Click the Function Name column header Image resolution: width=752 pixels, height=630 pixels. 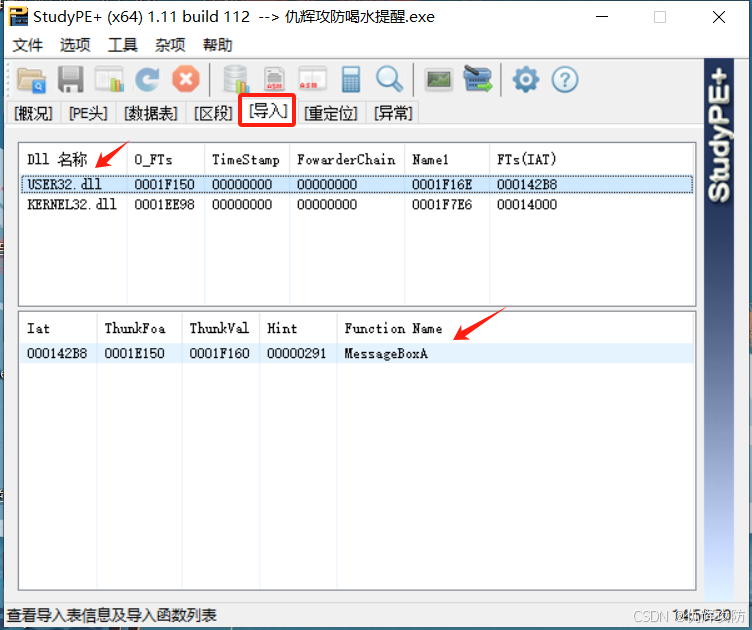515,328
